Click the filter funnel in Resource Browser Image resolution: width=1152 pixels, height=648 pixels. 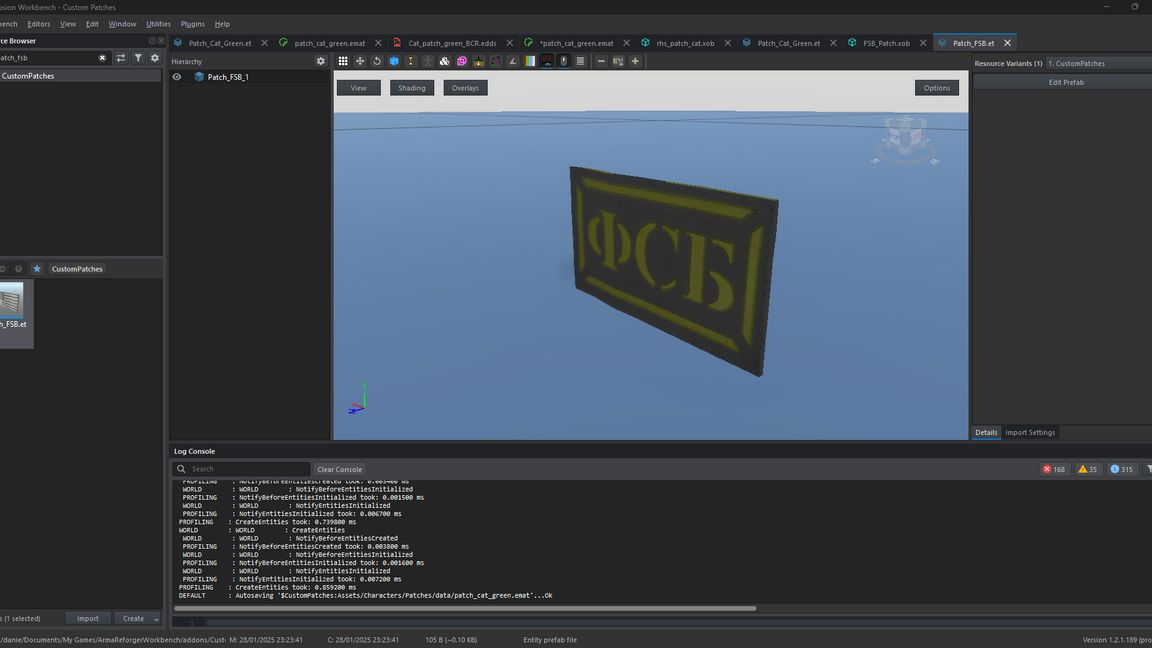138,58
